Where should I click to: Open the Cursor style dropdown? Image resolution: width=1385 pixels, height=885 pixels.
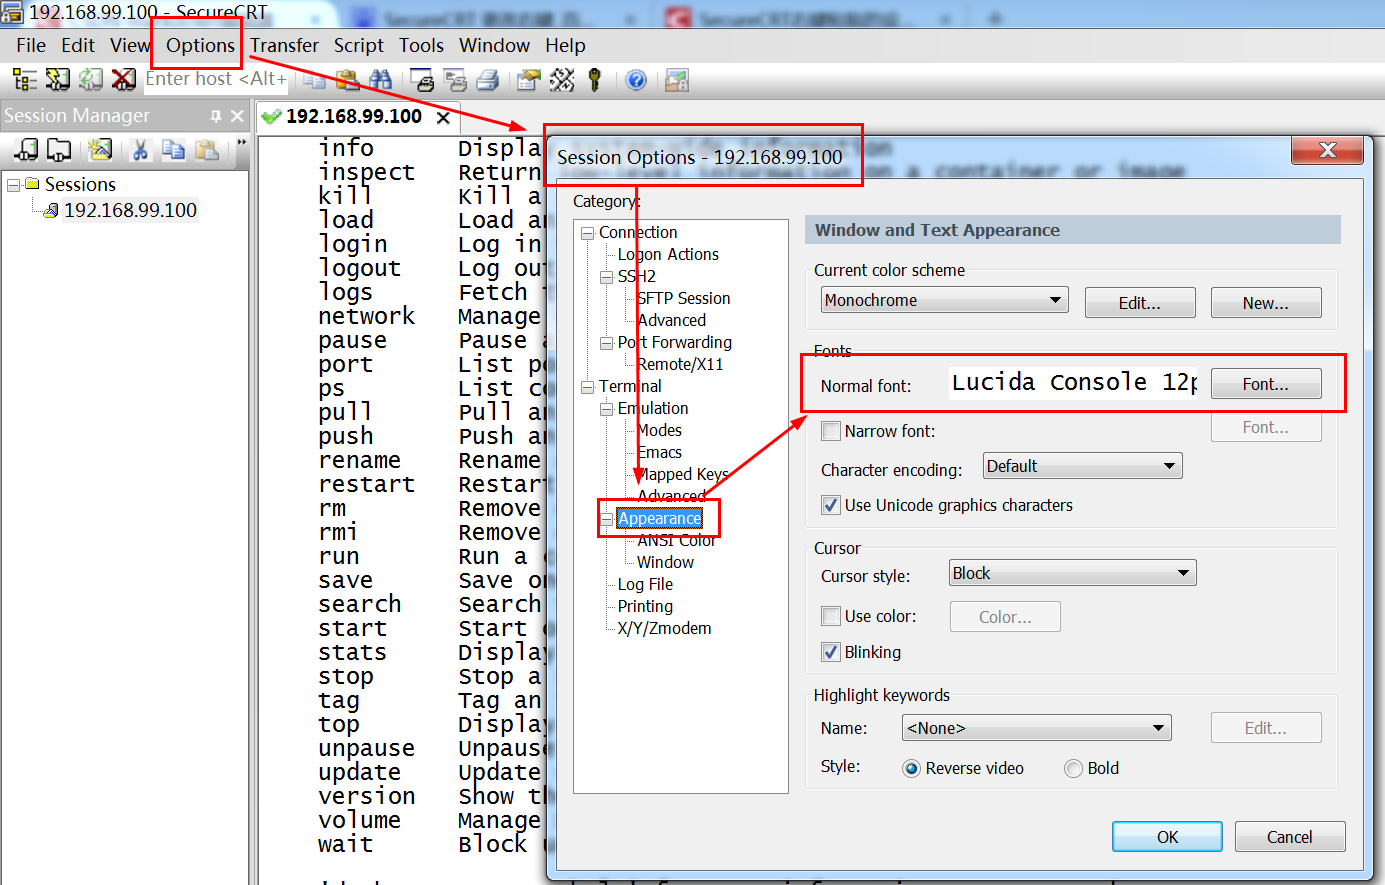coord(1072,573)
